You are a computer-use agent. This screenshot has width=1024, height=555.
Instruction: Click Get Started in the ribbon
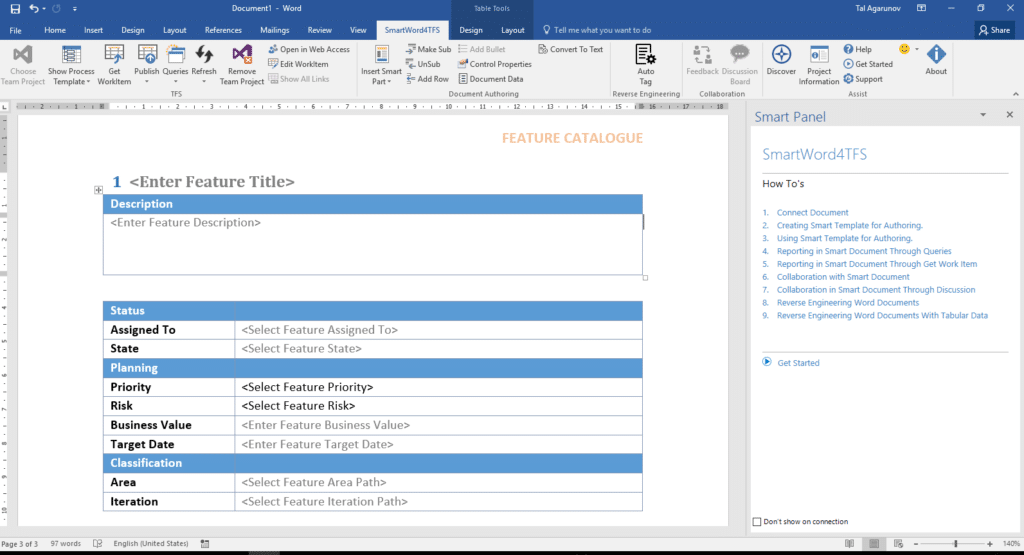[868, 64]
